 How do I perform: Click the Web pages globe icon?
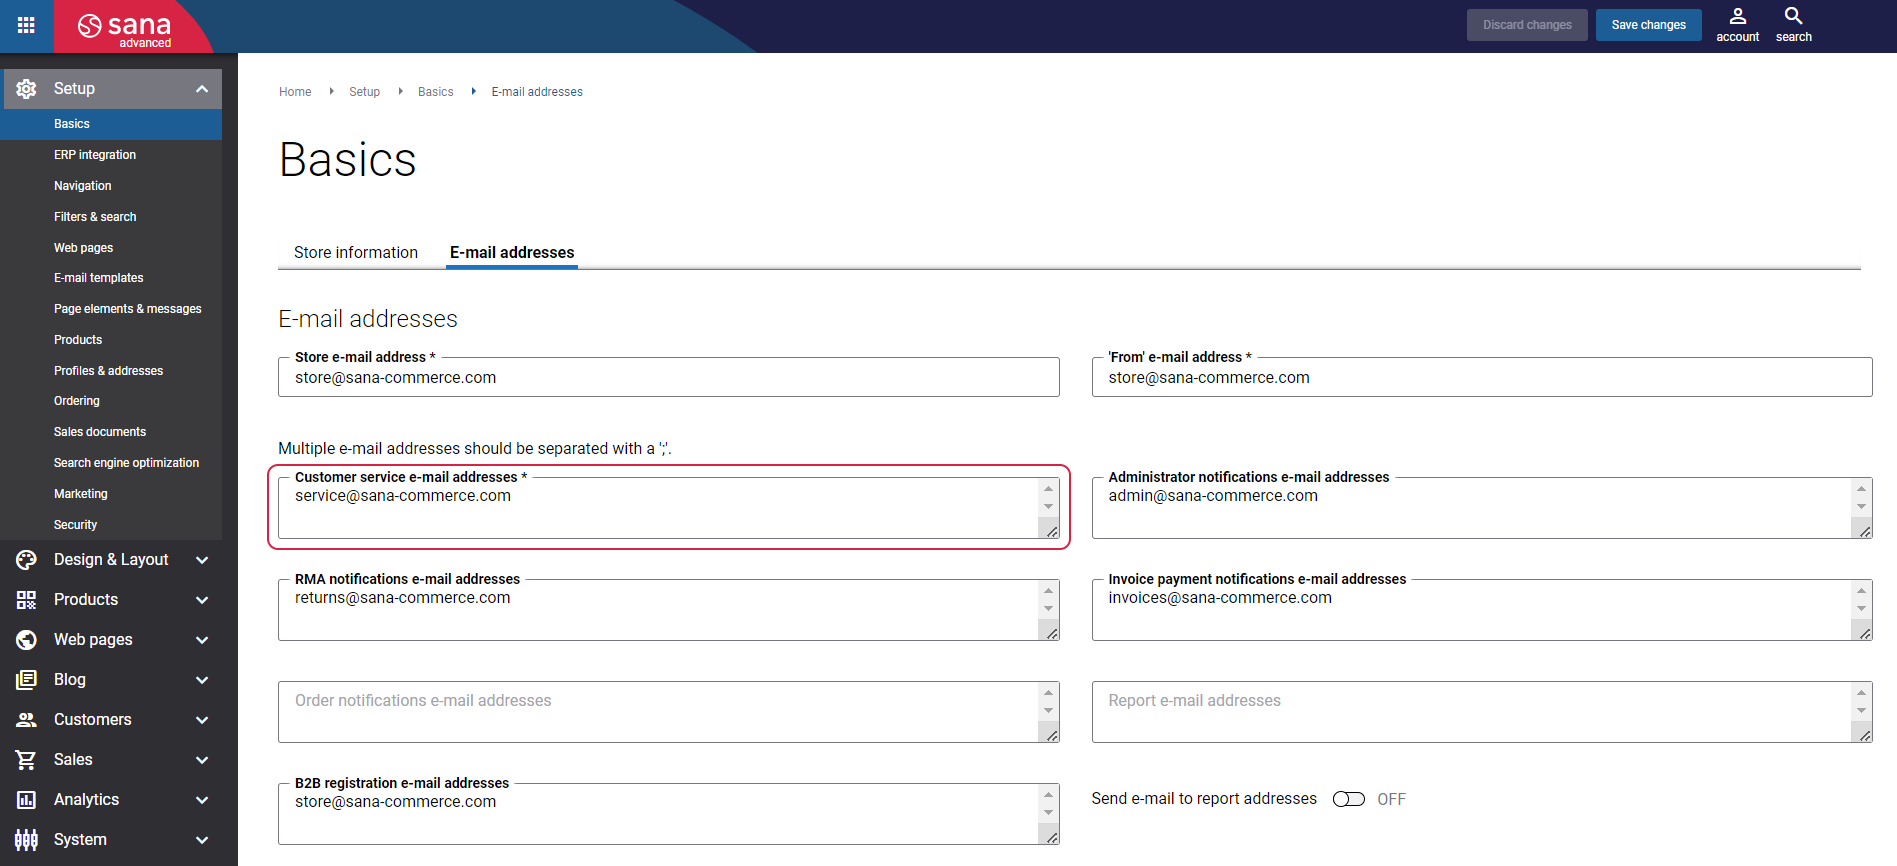[27, 640]
